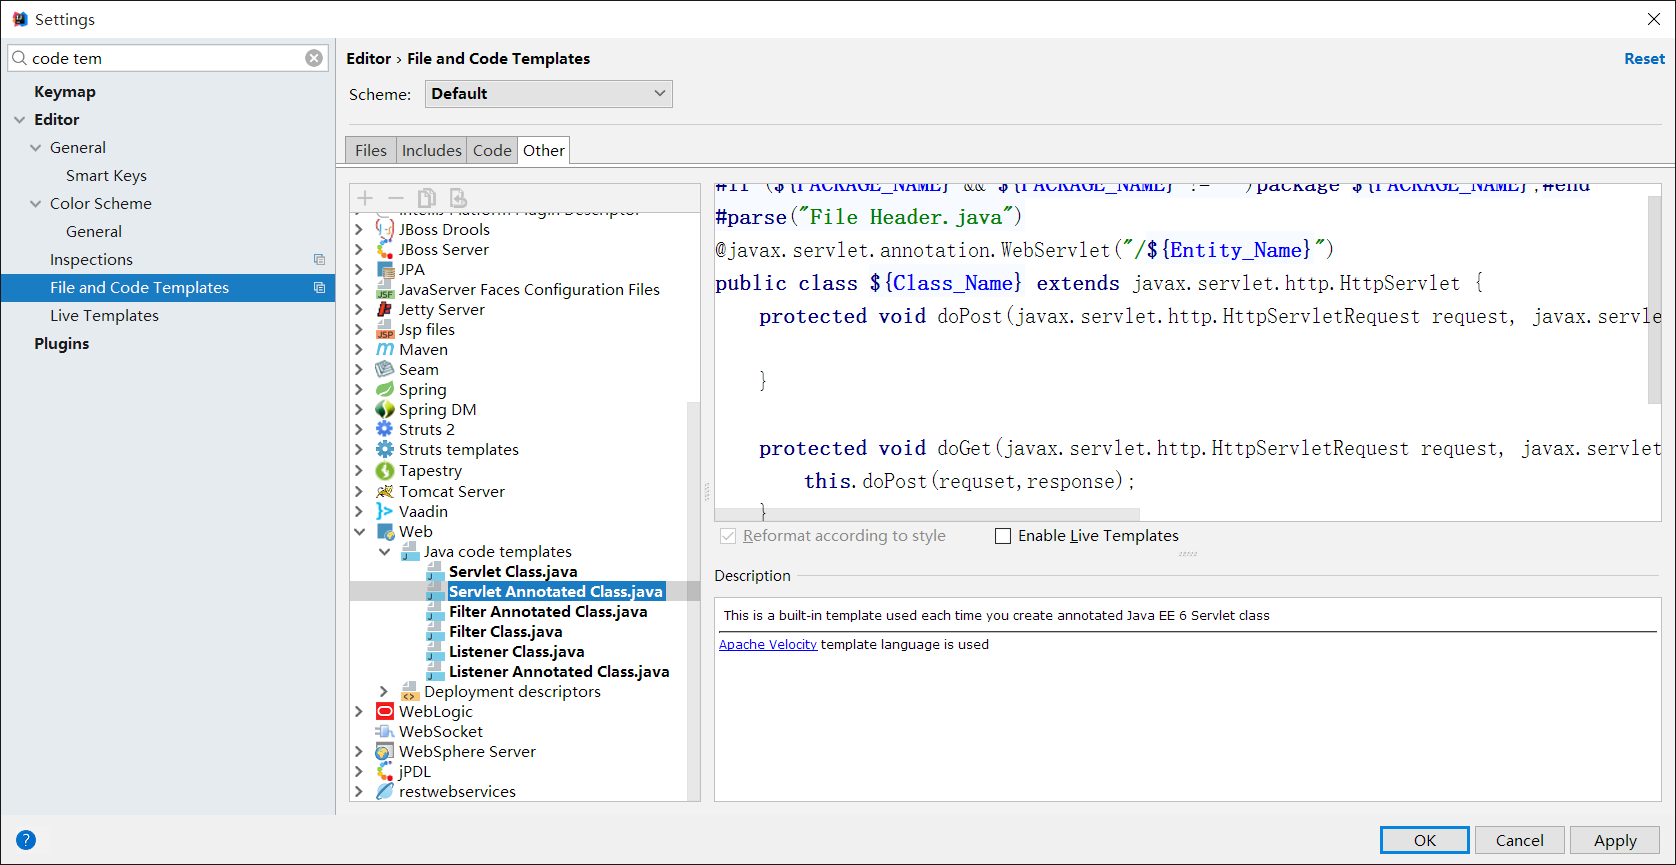Screen dimensions: 1676x865
Task: Select Listener Annotated Class.java template
Action: pos(559,671)
